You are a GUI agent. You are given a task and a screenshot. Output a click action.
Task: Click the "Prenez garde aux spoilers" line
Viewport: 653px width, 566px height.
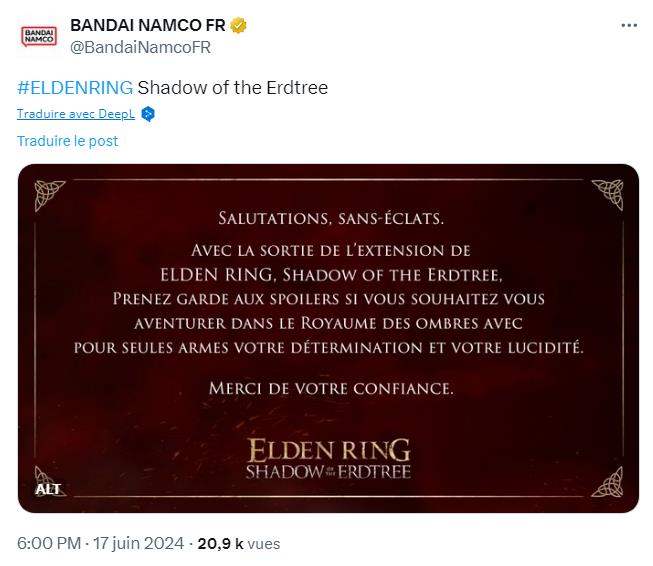328,299
